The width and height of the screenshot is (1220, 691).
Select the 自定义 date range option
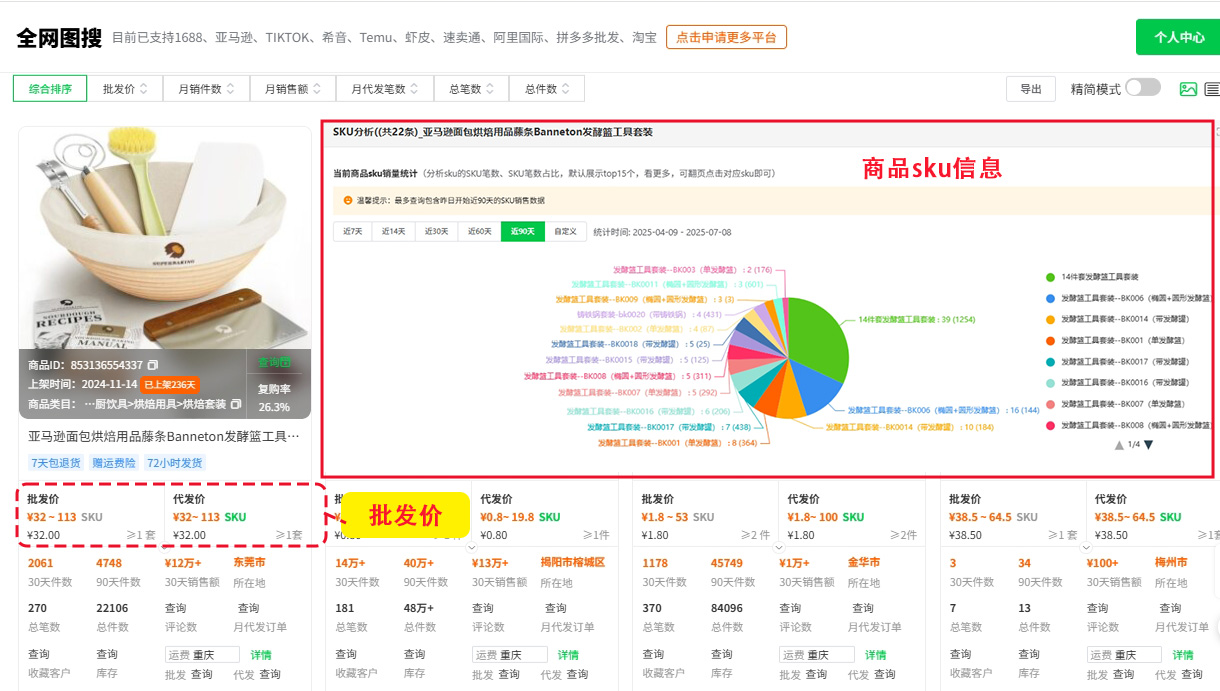[x=565, y=232]
